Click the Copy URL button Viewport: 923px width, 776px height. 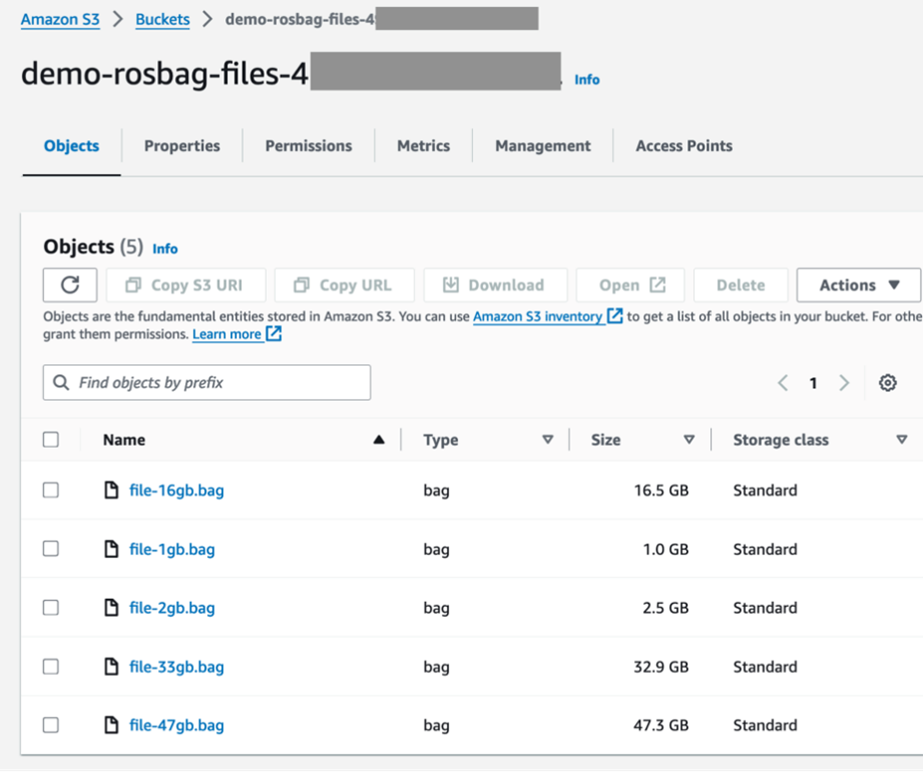click(344, 285)
